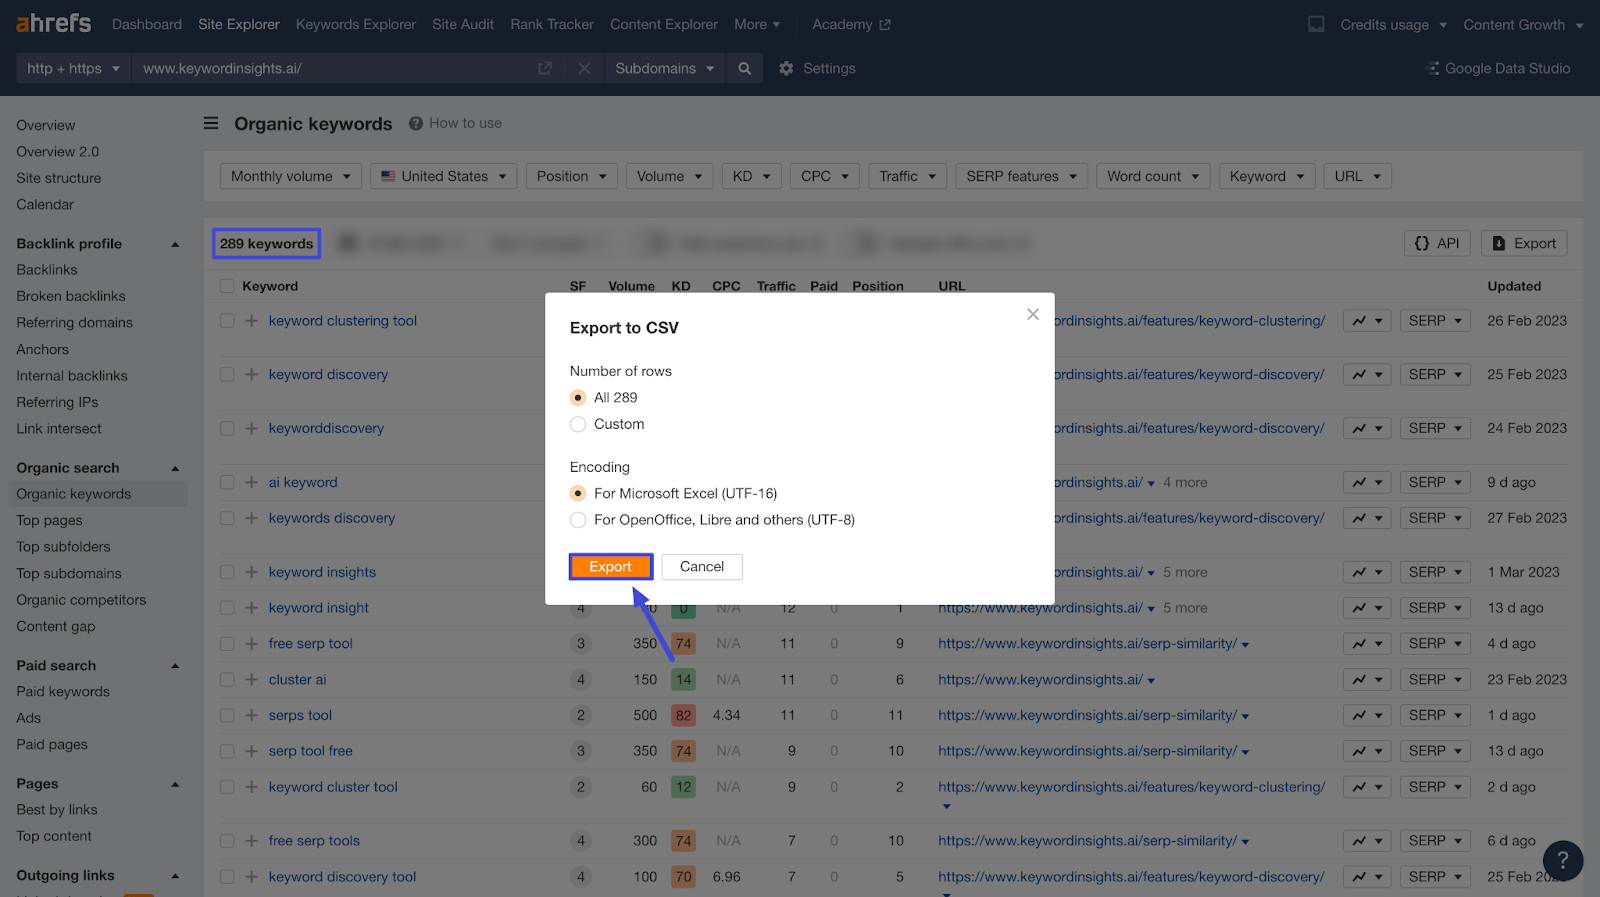This screenshot has height=897, width=1600.
Task: Choose OpenOffice Libre UTF-8 encoding
Action: (578, 520)
